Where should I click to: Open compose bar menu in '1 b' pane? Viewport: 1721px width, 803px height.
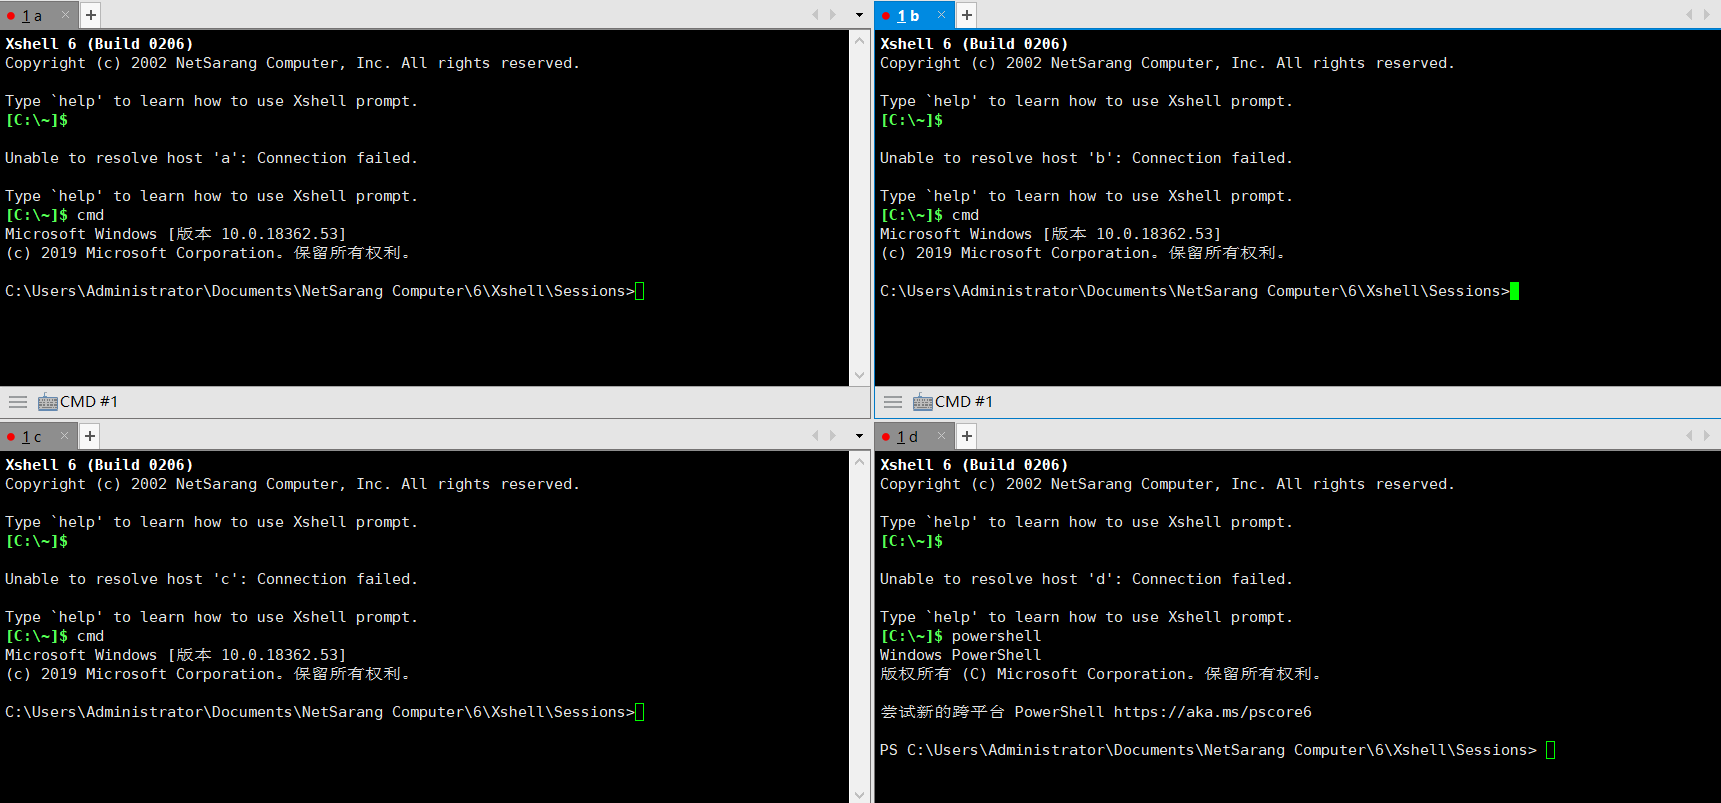click(x=893, y=402)
